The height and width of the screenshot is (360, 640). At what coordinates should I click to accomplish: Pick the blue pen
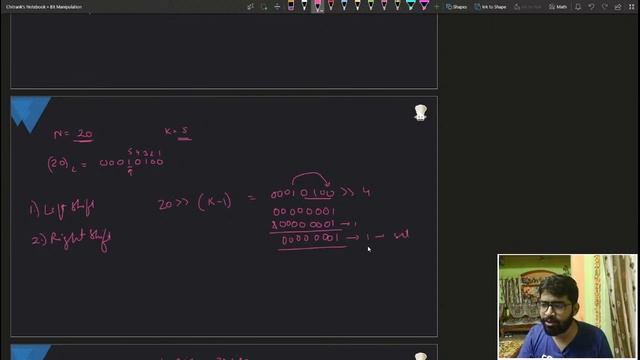pos(344,6)
